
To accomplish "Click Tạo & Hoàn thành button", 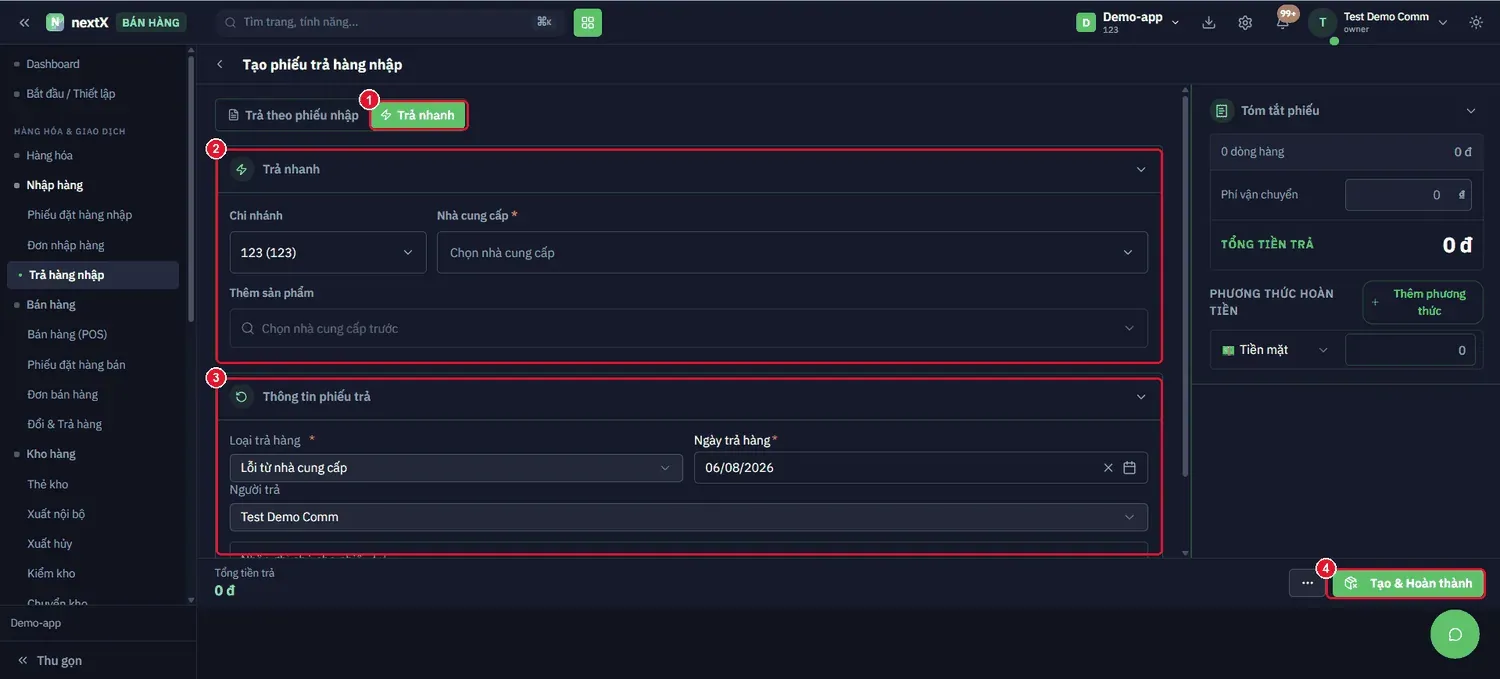I will 1408,583.
